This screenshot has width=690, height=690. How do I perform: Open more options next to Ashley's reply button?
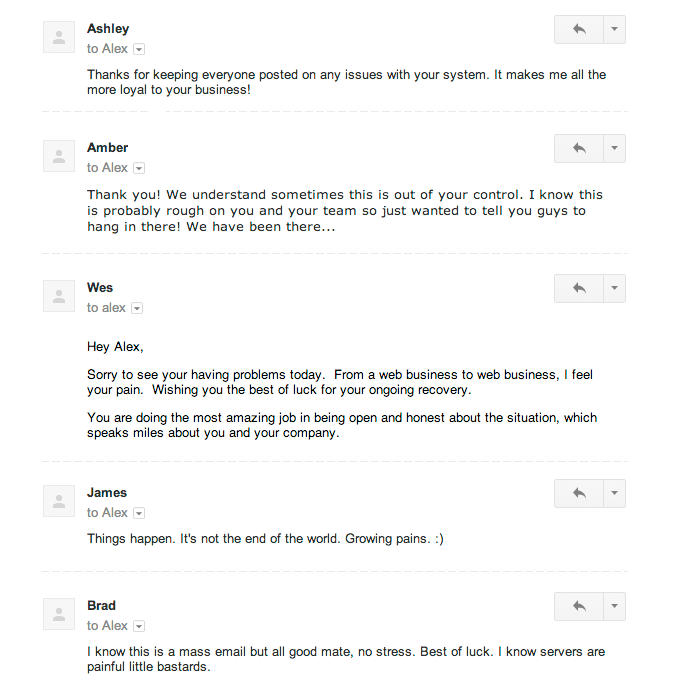pyautogui.click(x=615, y=29)
